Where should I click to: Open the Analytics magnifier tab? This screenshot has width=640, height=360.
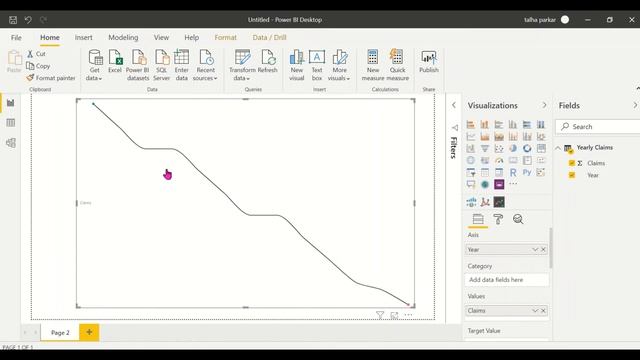(518, 219)
